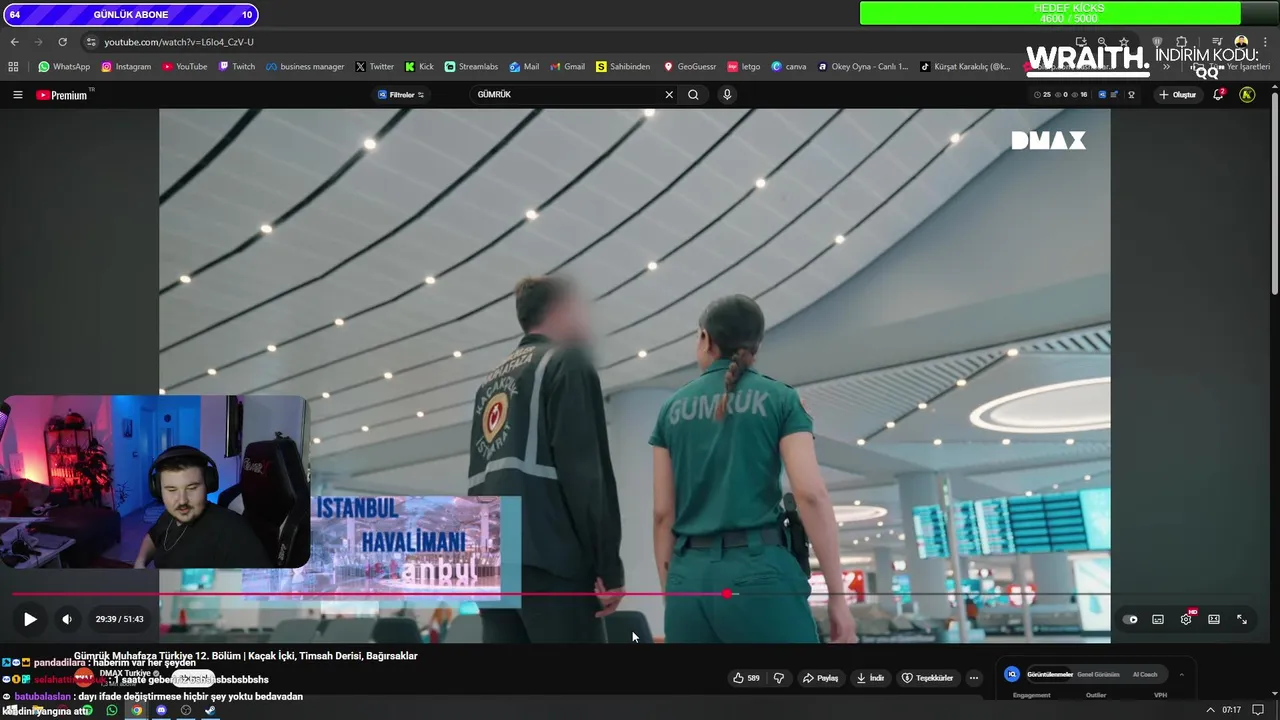The height and width of the screenshot is (720, 1280).
Task: Open the Mail bookmark
Action: tap(524, 67)
